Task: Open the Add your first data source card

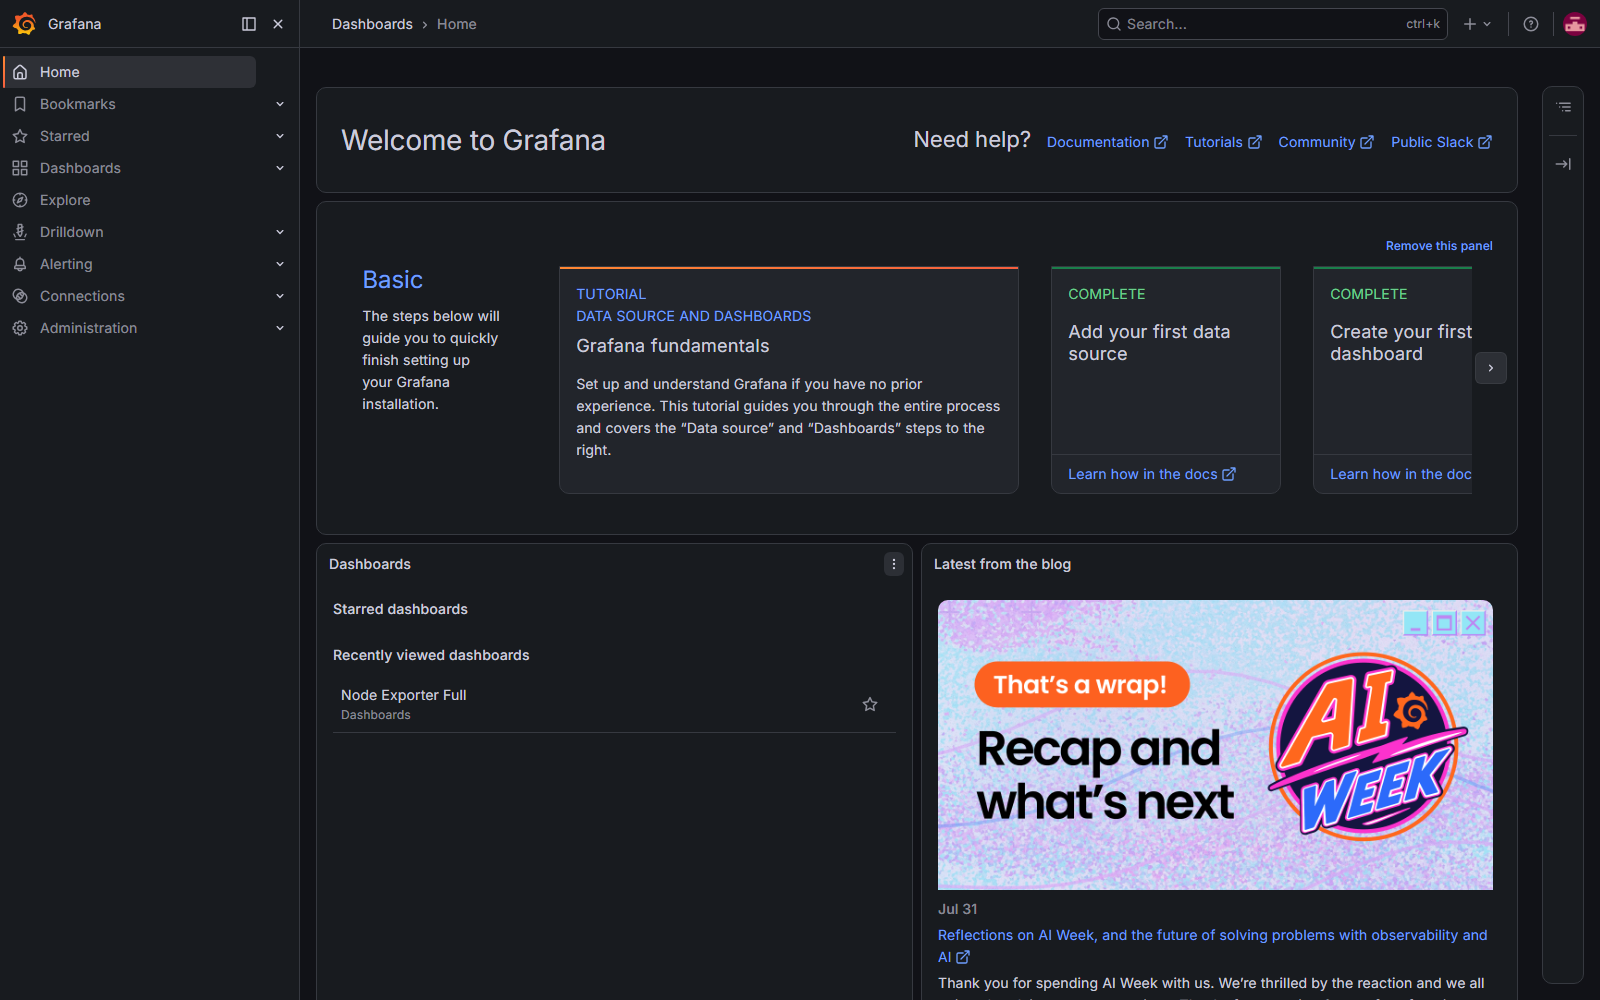Action: pos(1166,380)
